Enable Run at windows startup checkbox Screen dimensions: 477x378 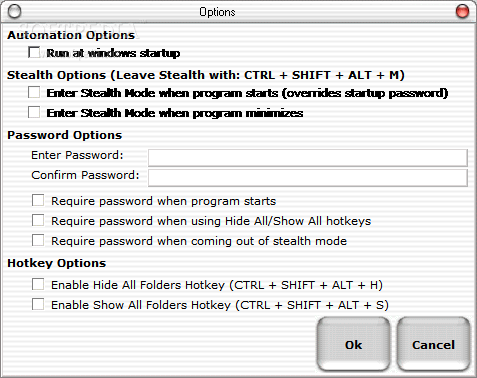click(x=34, y=52)
